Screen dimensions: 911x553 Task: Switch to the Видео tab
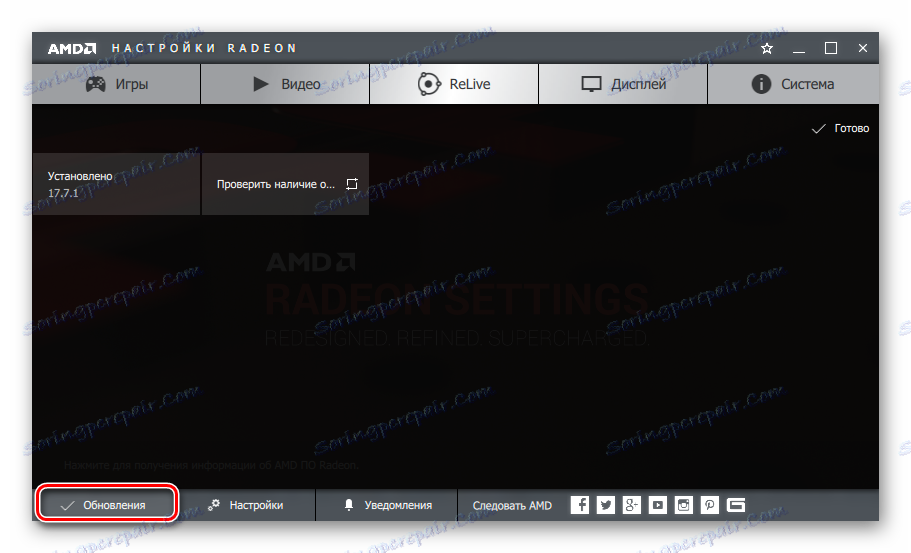click(285, 84)
